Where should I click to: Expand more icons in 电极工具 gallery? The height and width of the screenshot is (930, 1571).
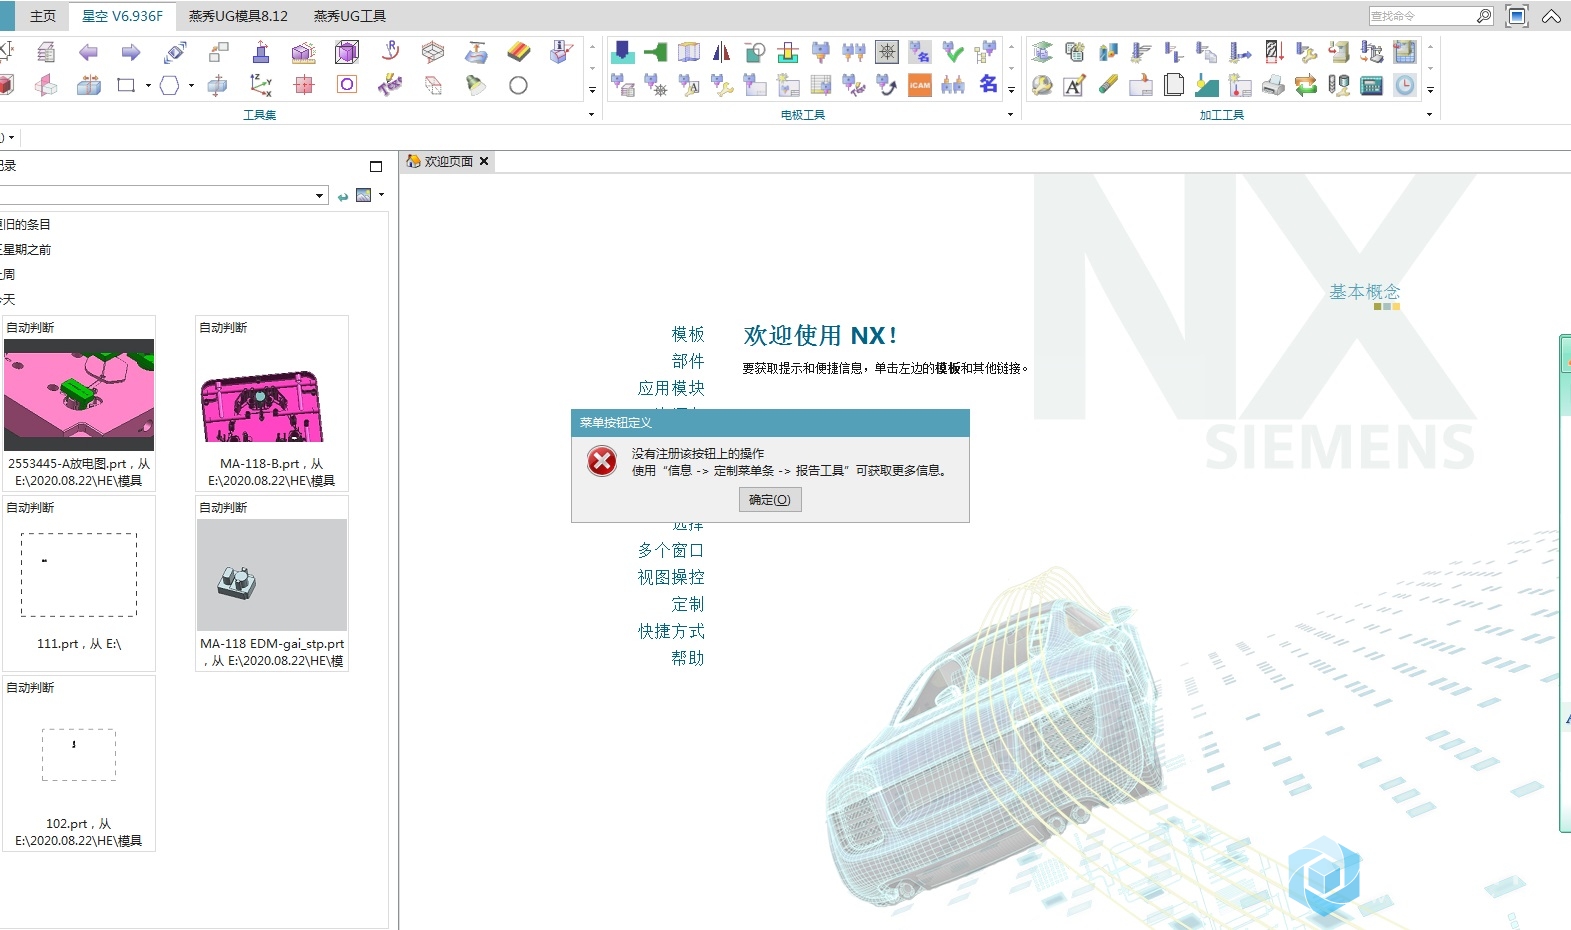(x=1011, y=90)
